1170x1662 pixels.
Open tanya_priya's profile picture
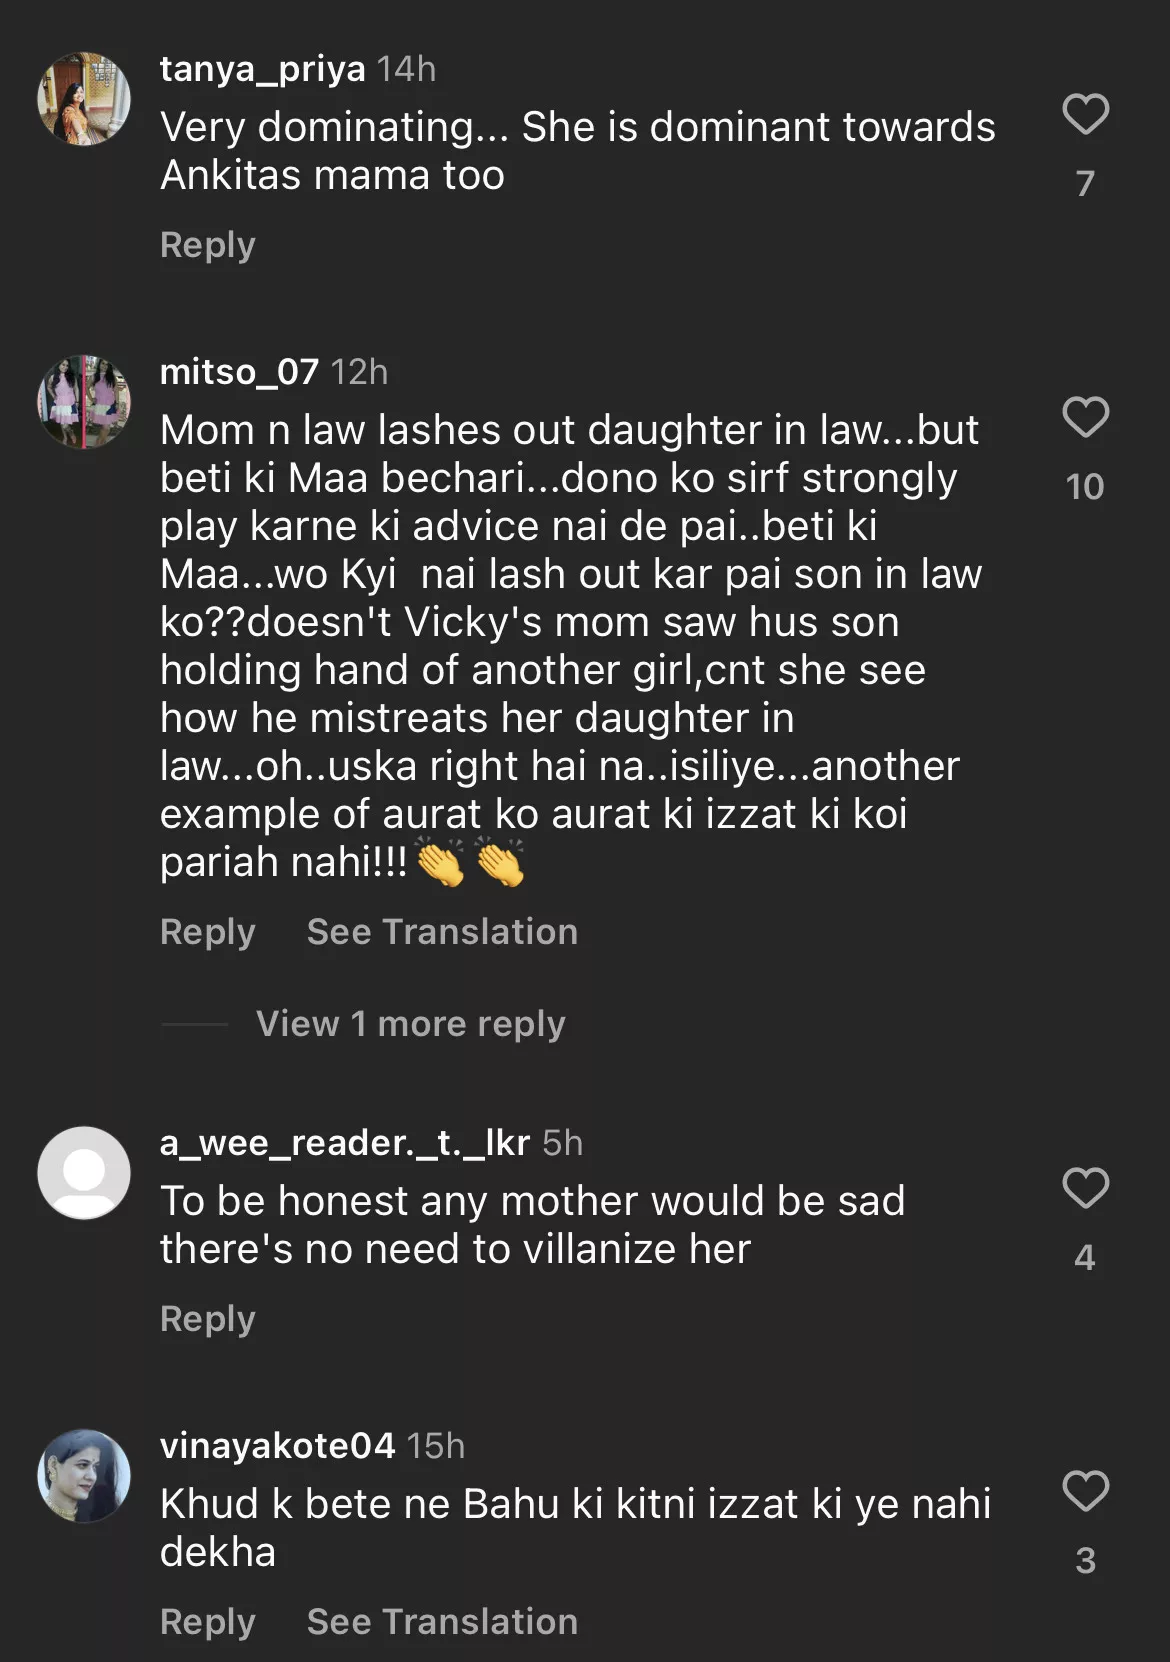84,99
